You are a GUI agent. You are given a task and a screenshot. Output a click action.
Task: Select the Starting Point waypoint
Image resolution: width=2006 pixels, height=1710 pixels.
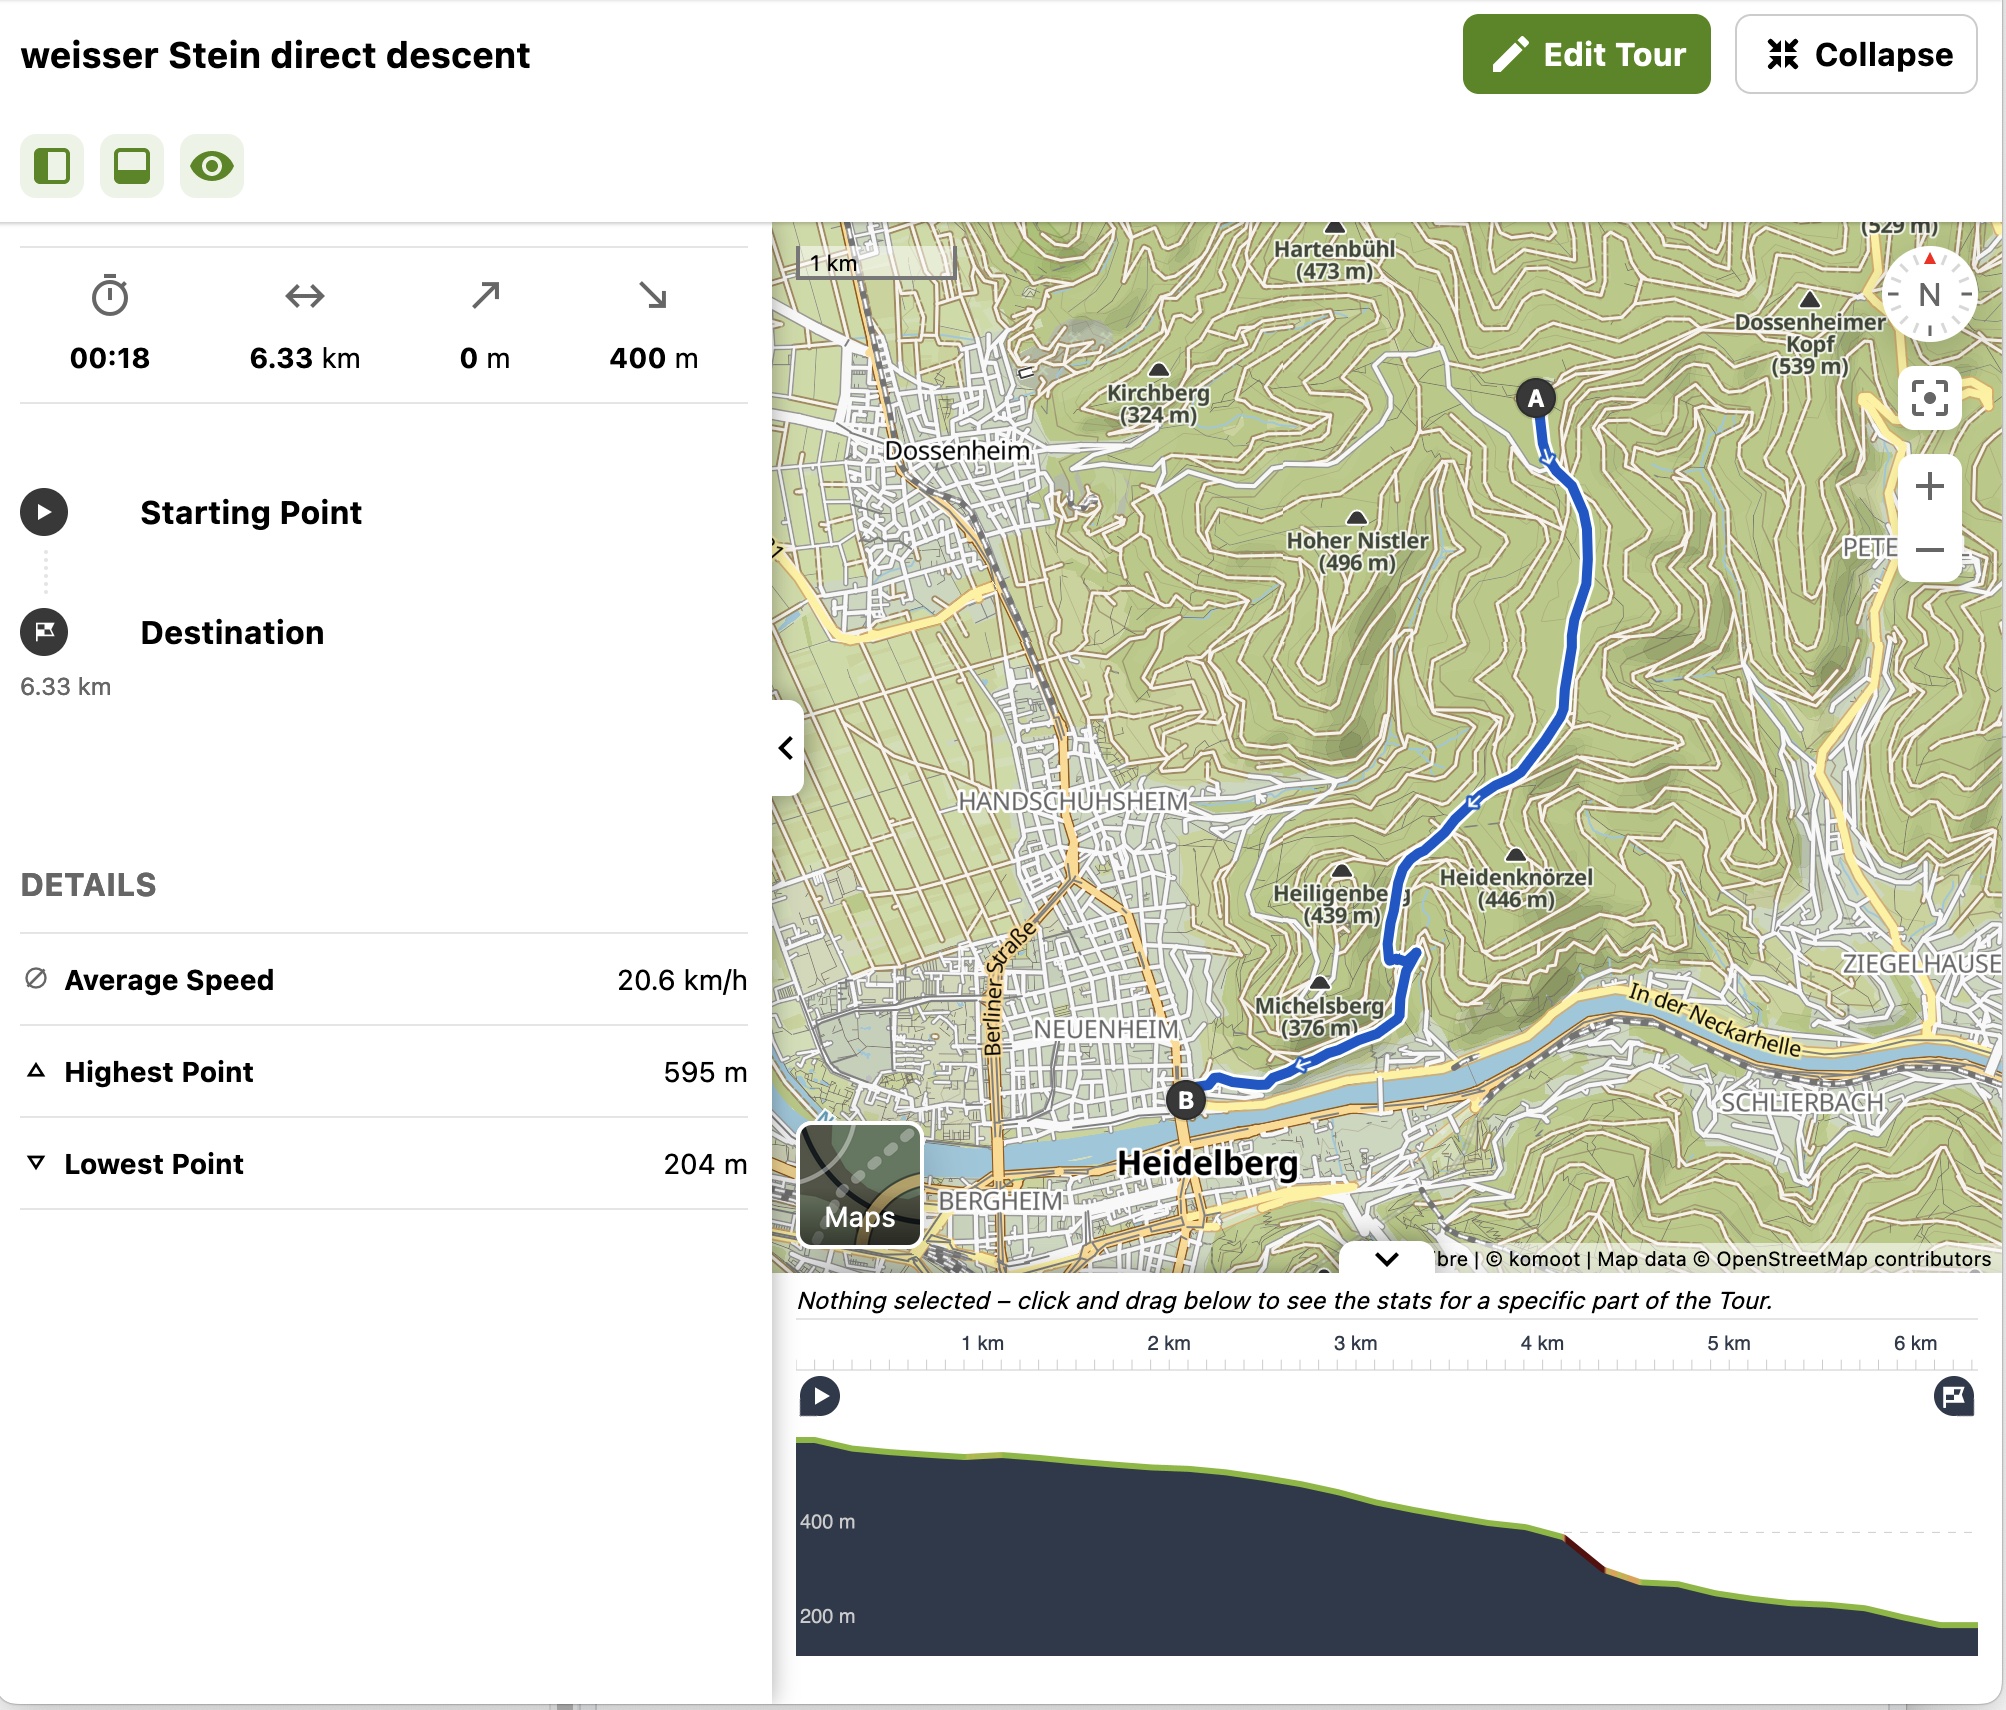(x=250, y=513)
